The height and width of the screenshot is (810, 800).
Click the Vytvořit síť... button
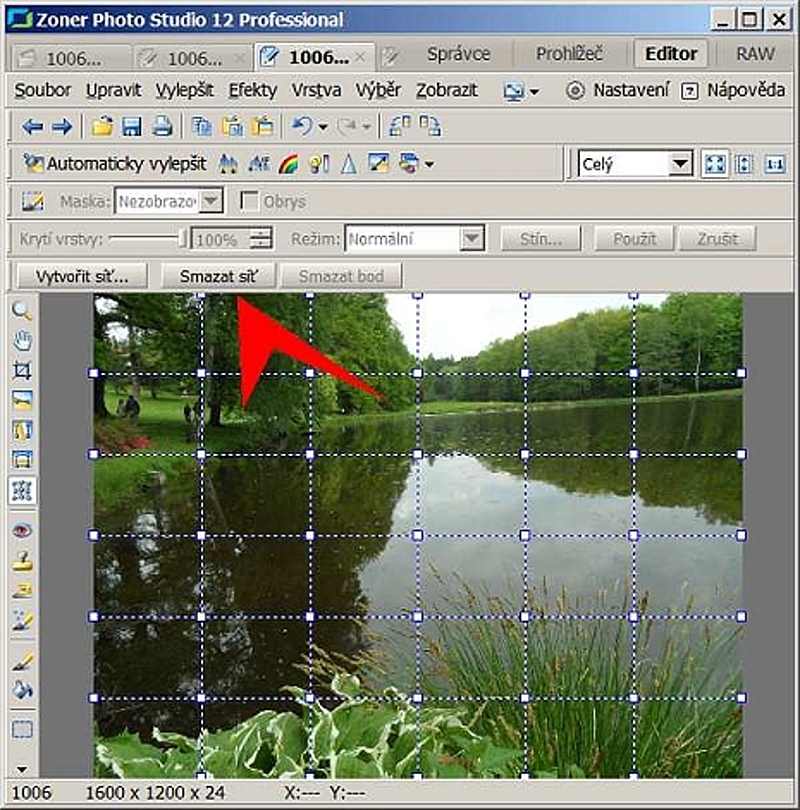point(77,276)
